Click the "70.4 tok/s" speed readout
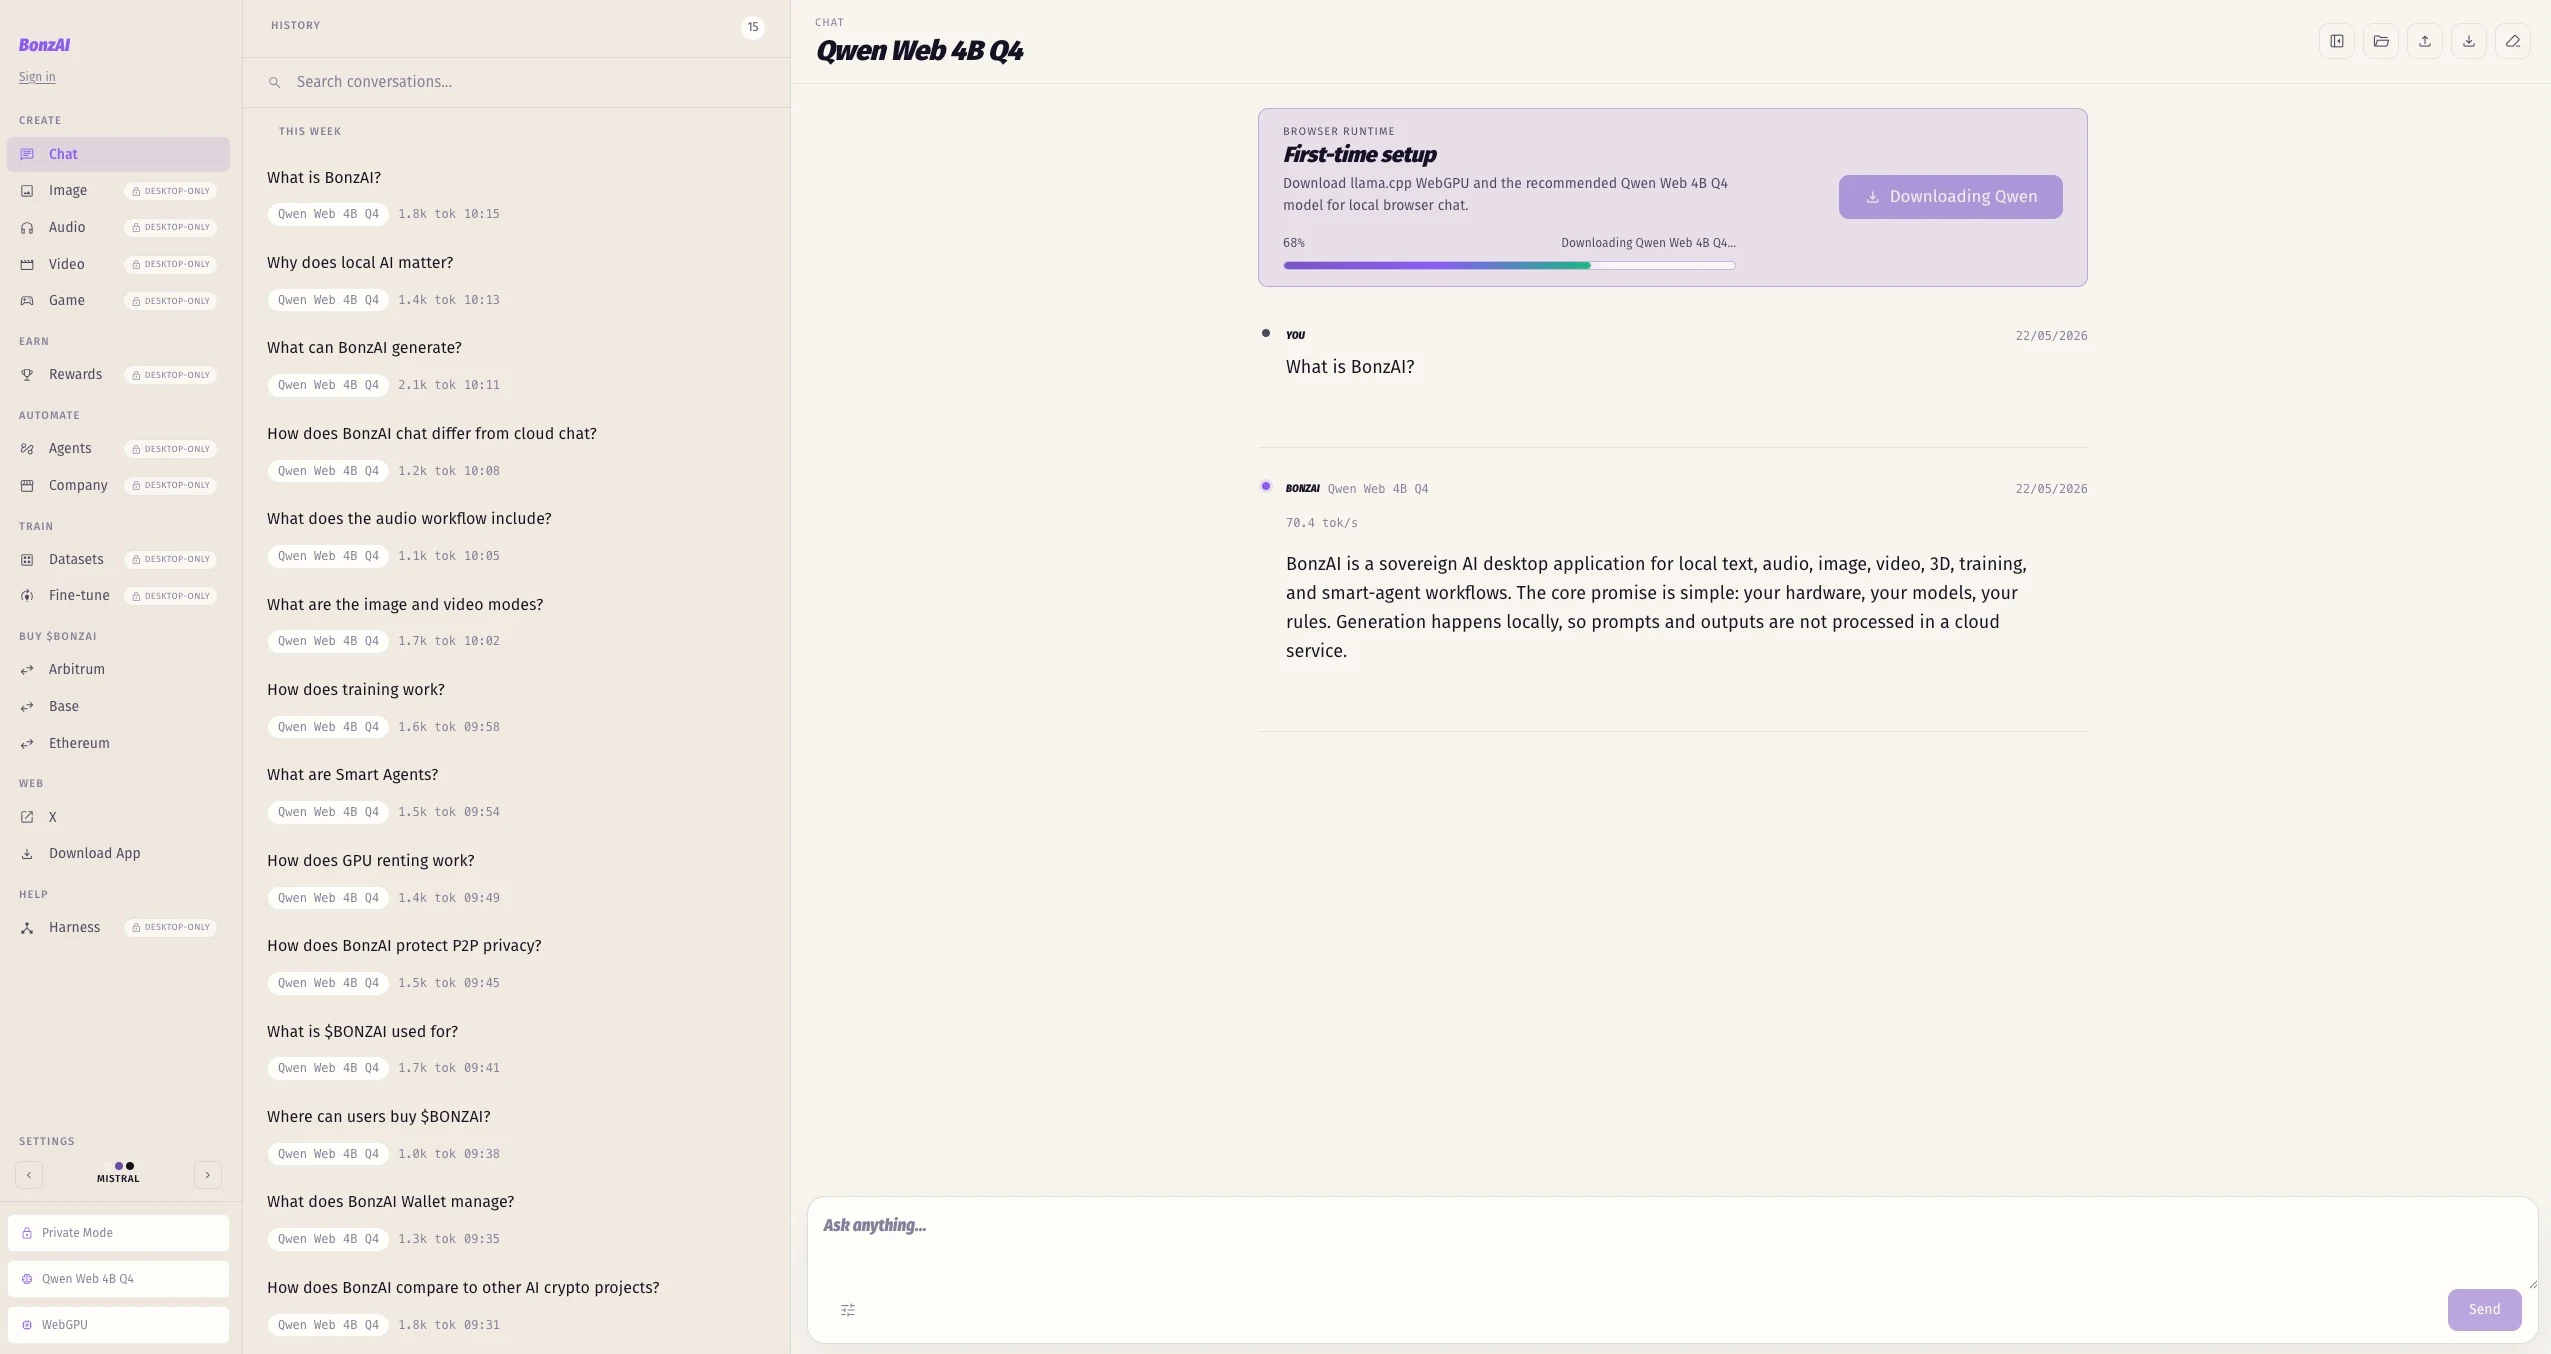The width and height of the screenshot is (2551, 1354). pyautogui.click(x=1322, y=523)
